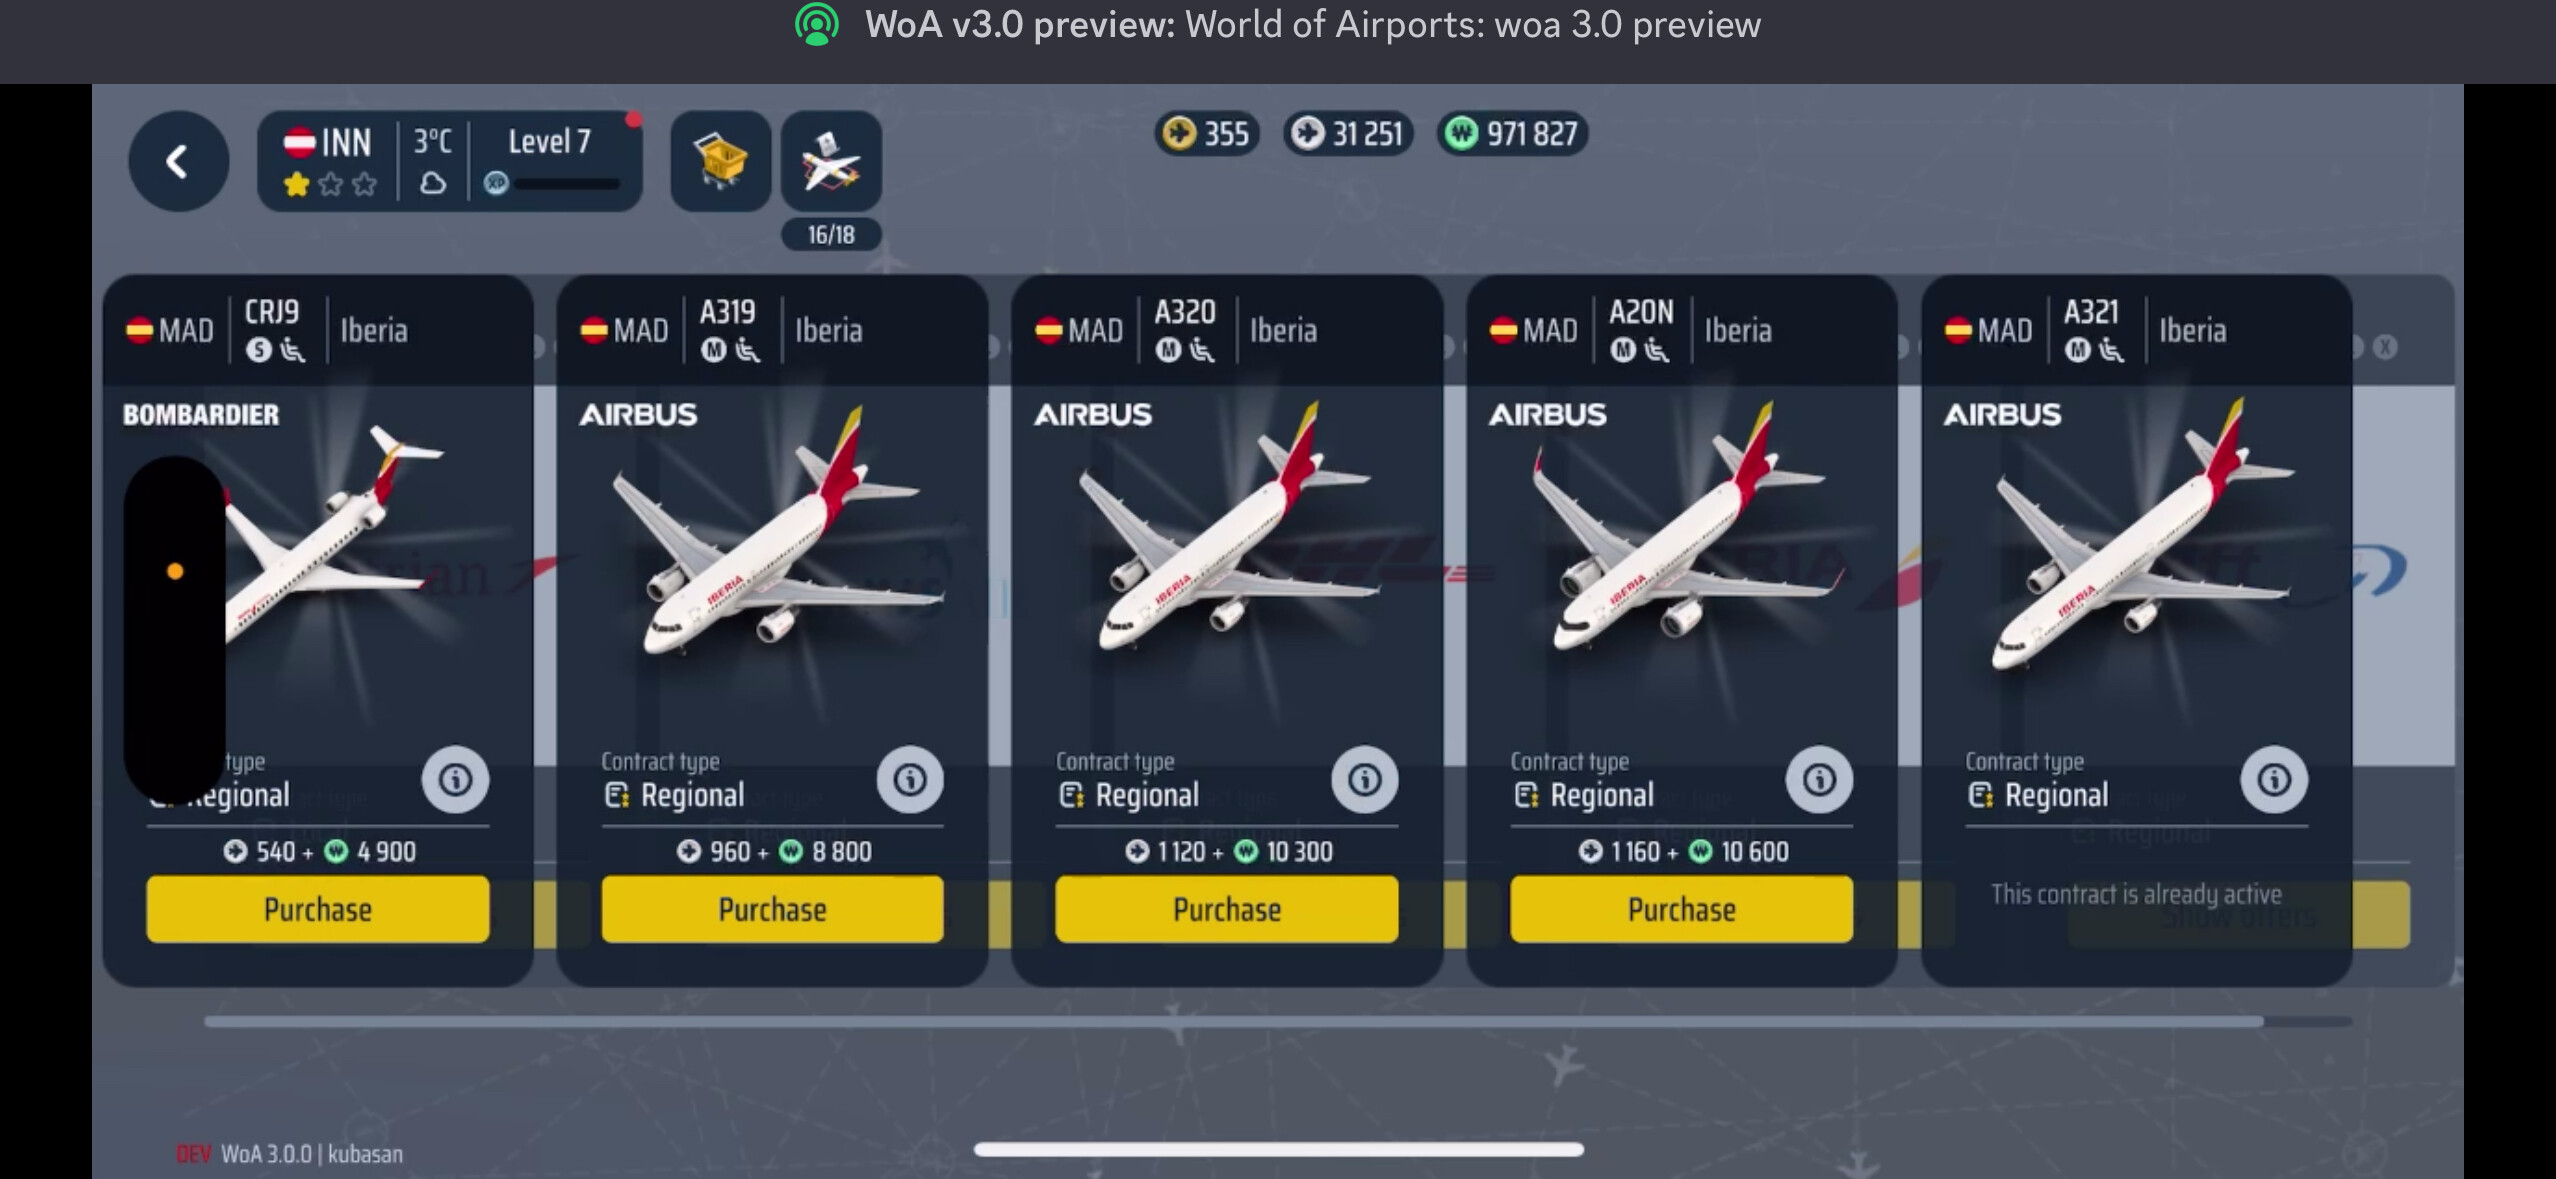Open the broadcast icon in the title bar
The height and width of the screenshot is (1179, 2556).
point(816,24)
